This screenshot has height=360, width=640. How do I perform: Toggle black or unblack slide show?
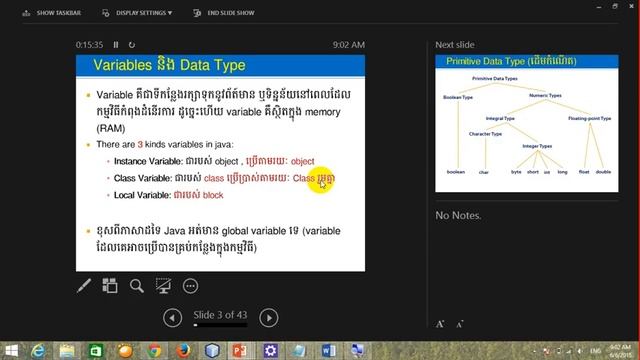coord(163,286)
